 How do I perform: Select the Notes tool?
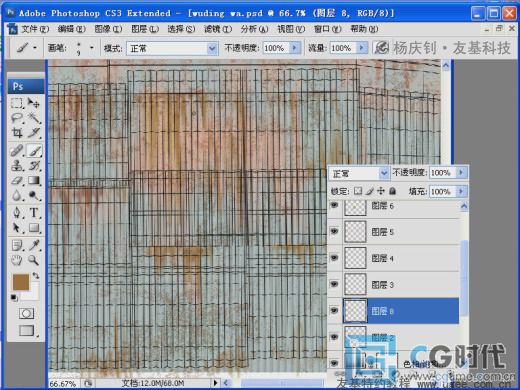[x=17, y=245]
